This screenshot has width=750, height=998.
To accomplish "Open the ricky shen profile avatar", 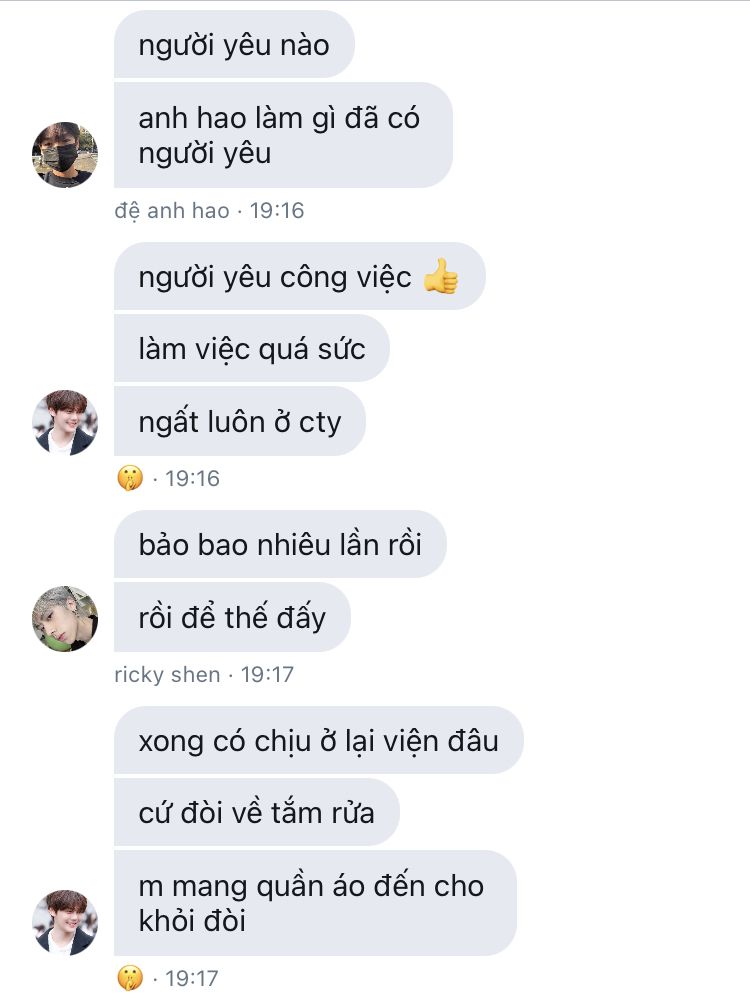I will pos(65,619).
